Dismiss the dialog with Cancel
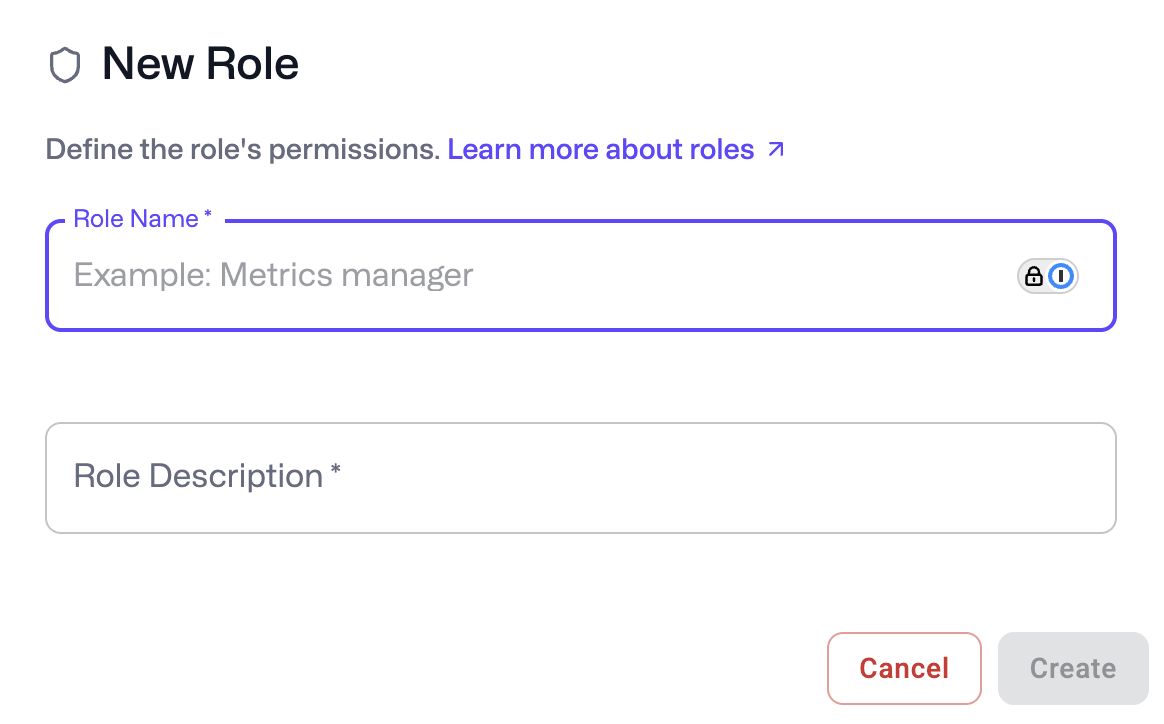Screen dimensions: 1164x724 [x=904, y=668]
